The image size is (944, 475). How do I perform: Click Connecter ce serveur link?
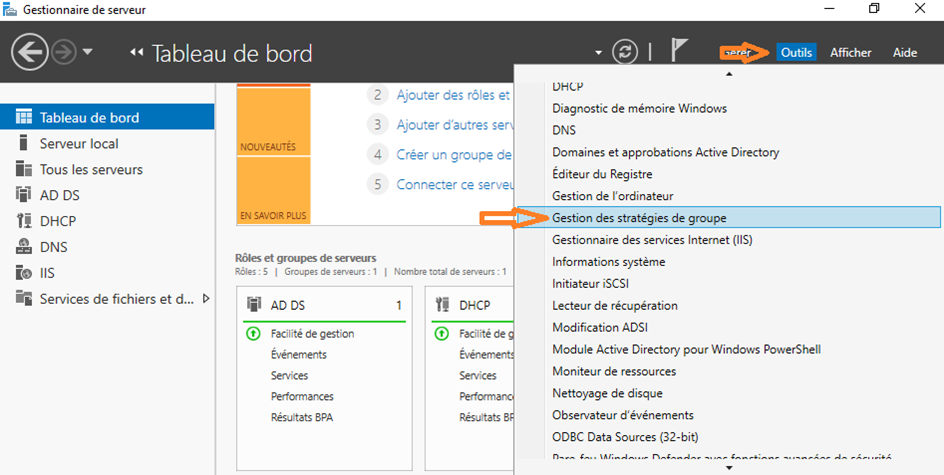(x=454, y=184)
